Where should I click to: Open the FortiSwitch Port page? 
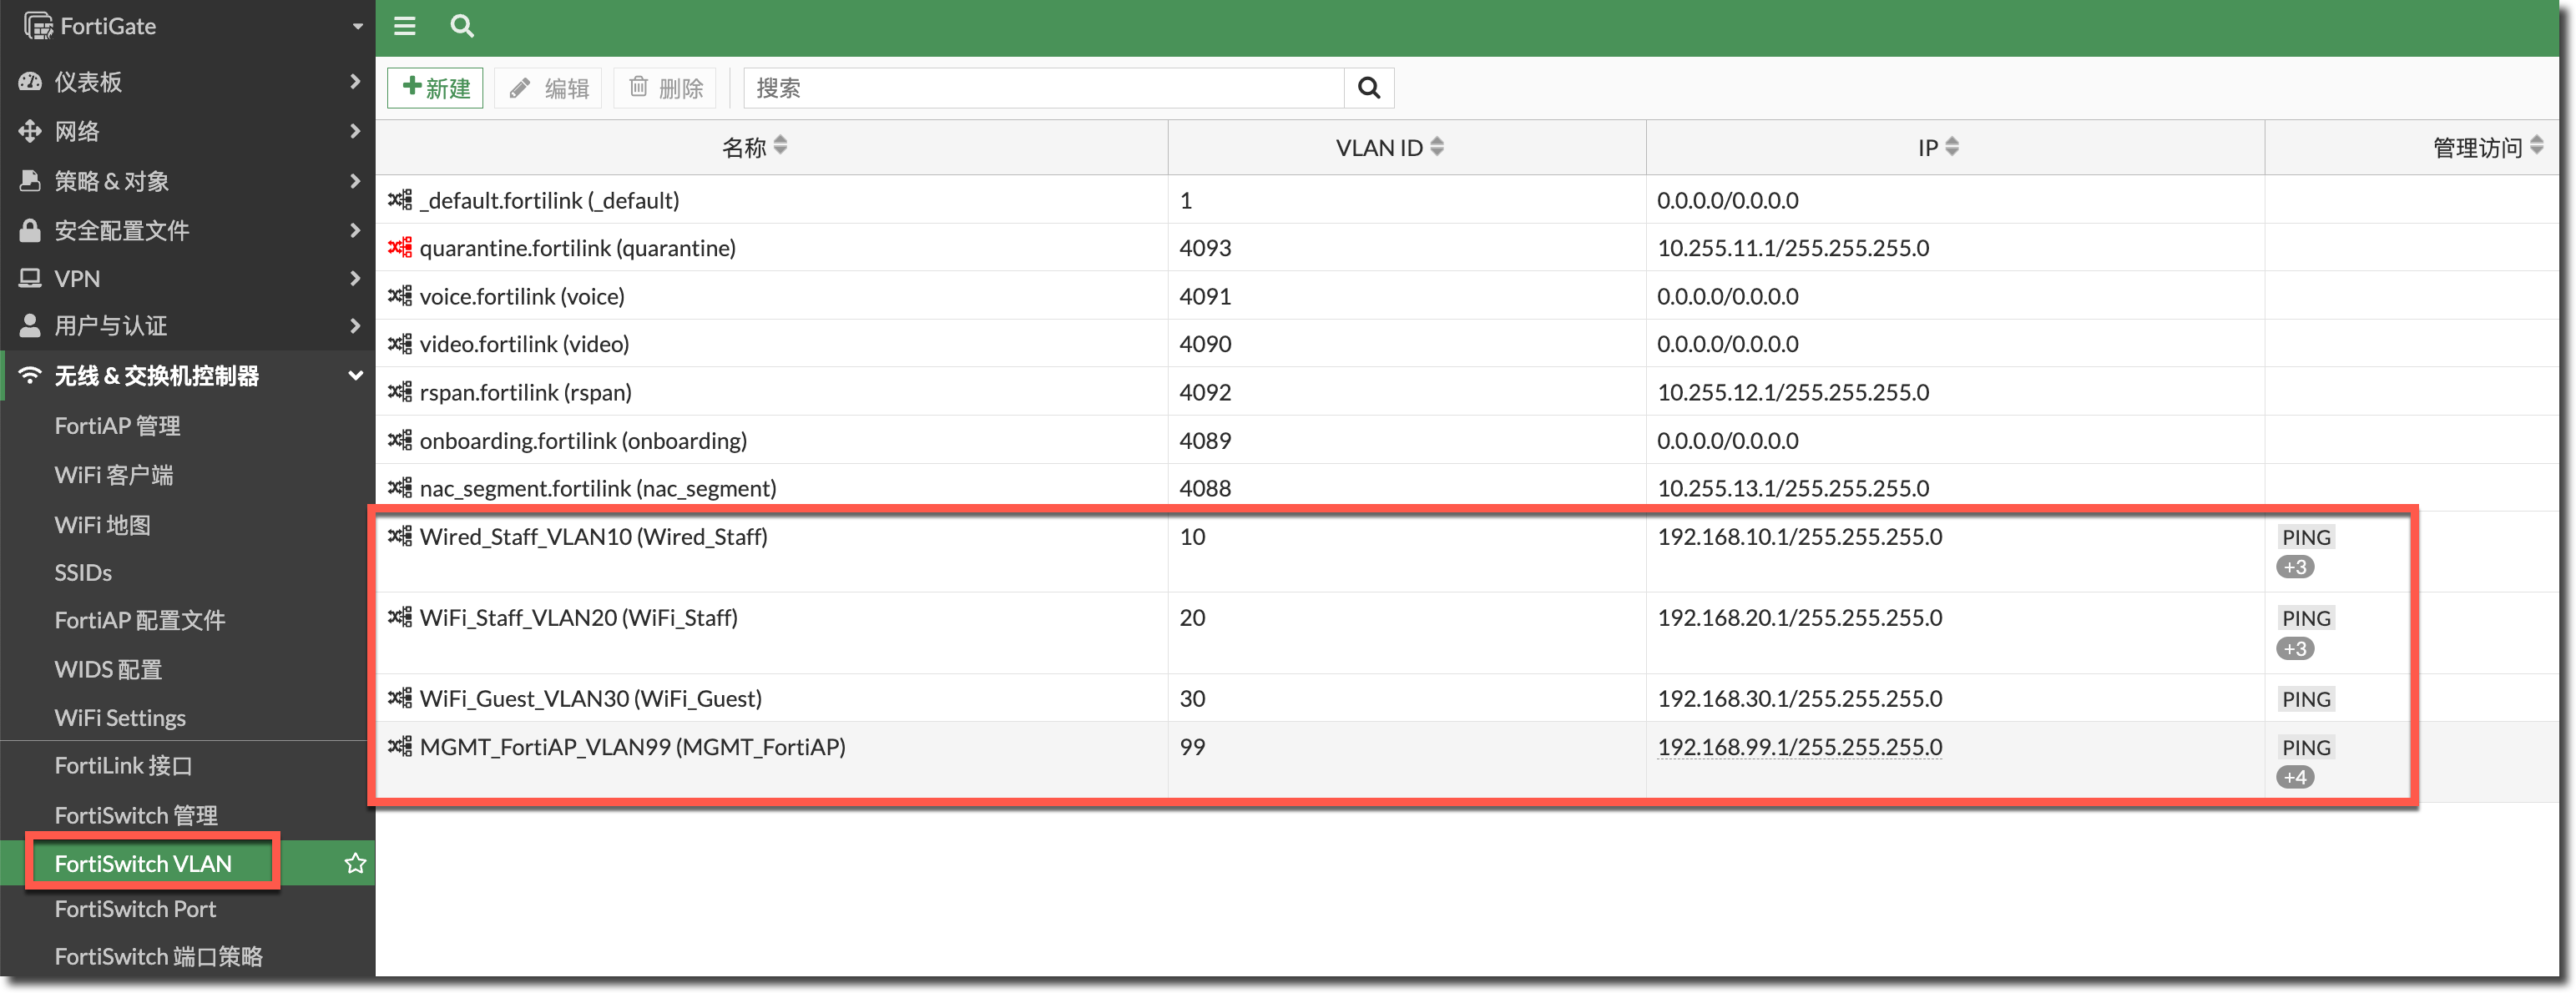coord(135,909)
